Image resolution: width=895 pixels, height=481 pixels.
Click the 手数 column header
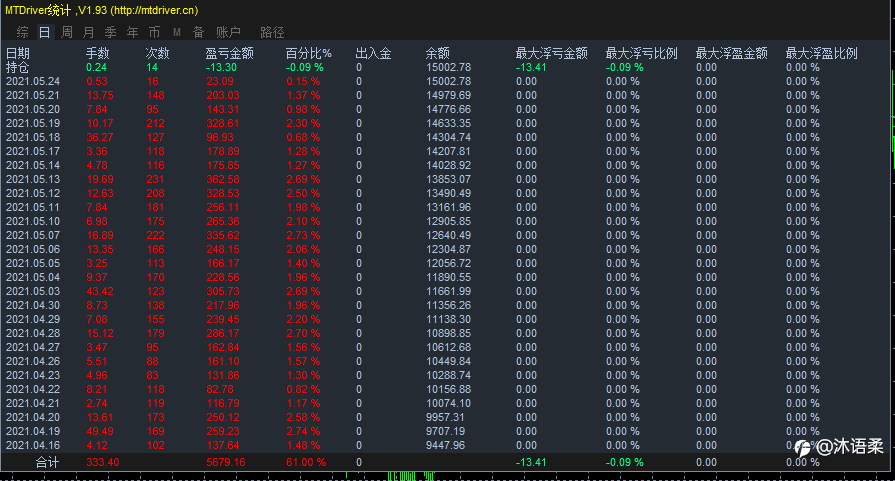98,53
